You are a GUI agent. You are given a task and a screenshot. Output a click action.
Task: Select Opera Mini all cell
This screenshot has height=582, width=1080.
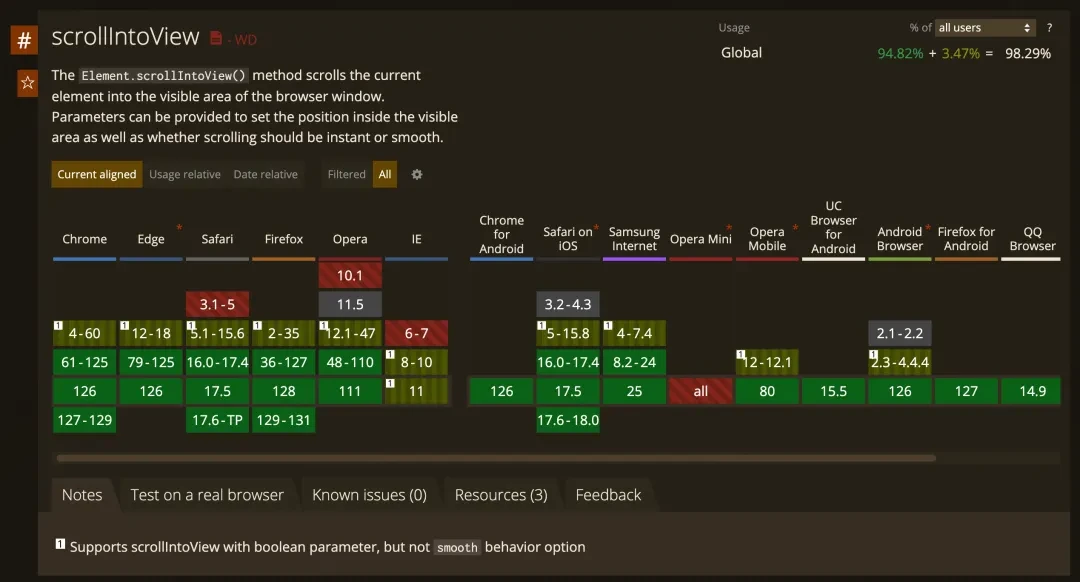tap(700, 391)
